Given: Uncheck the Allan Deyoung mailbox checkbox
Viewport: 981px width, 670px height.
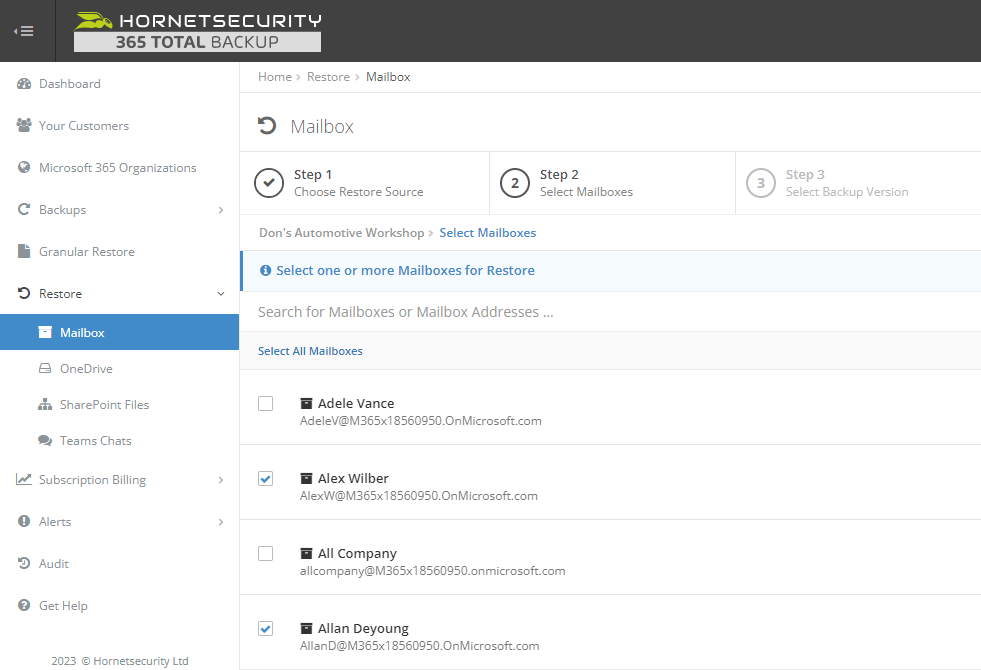Looking at the screenshot, I should point(265,628).
